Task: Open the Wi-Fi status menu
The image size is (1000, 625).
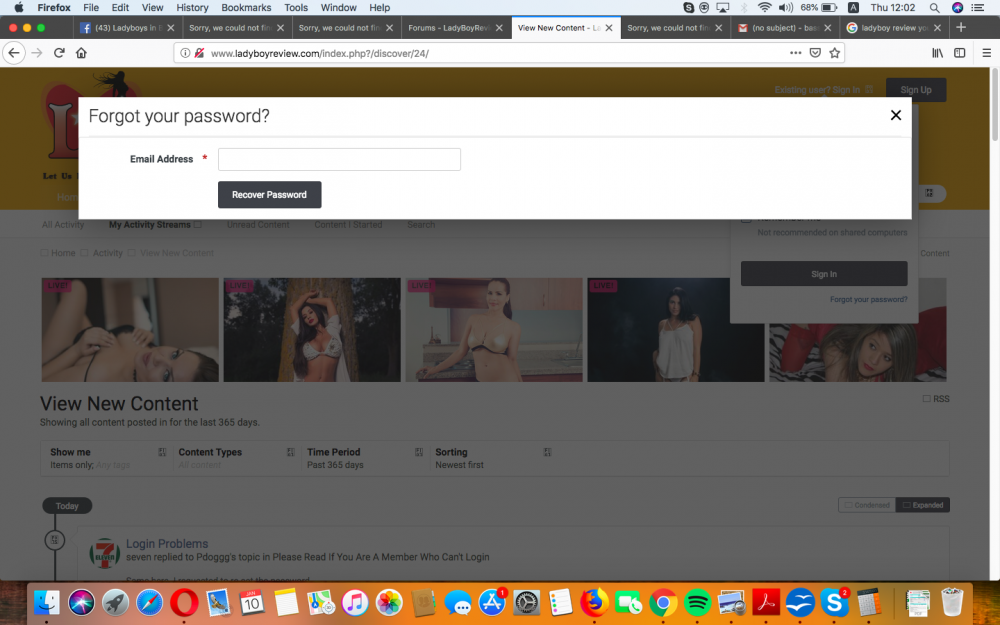Action: 764,8
